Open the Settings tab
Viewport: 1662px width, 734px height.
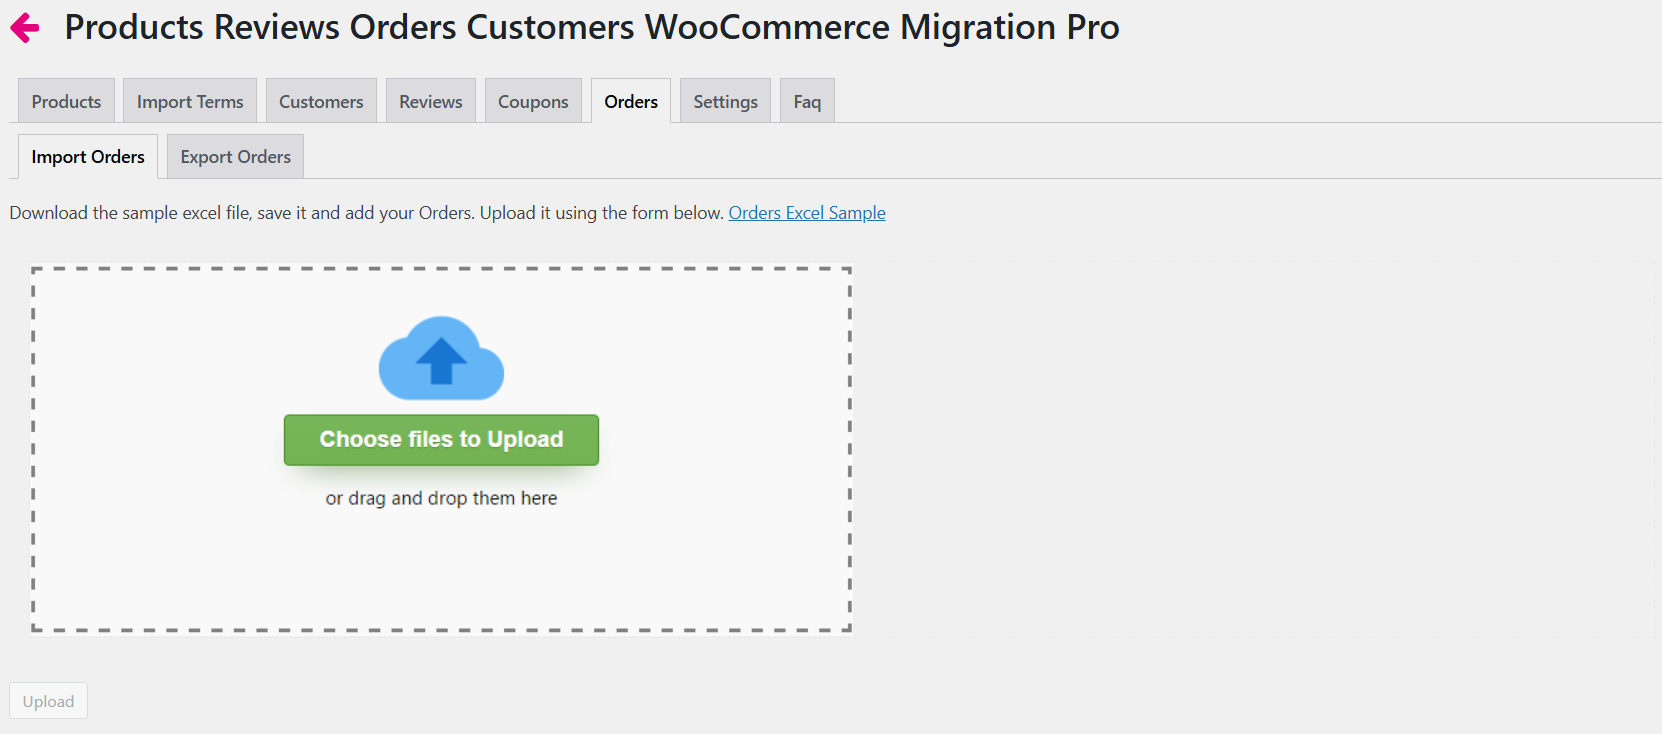(724, 100)
